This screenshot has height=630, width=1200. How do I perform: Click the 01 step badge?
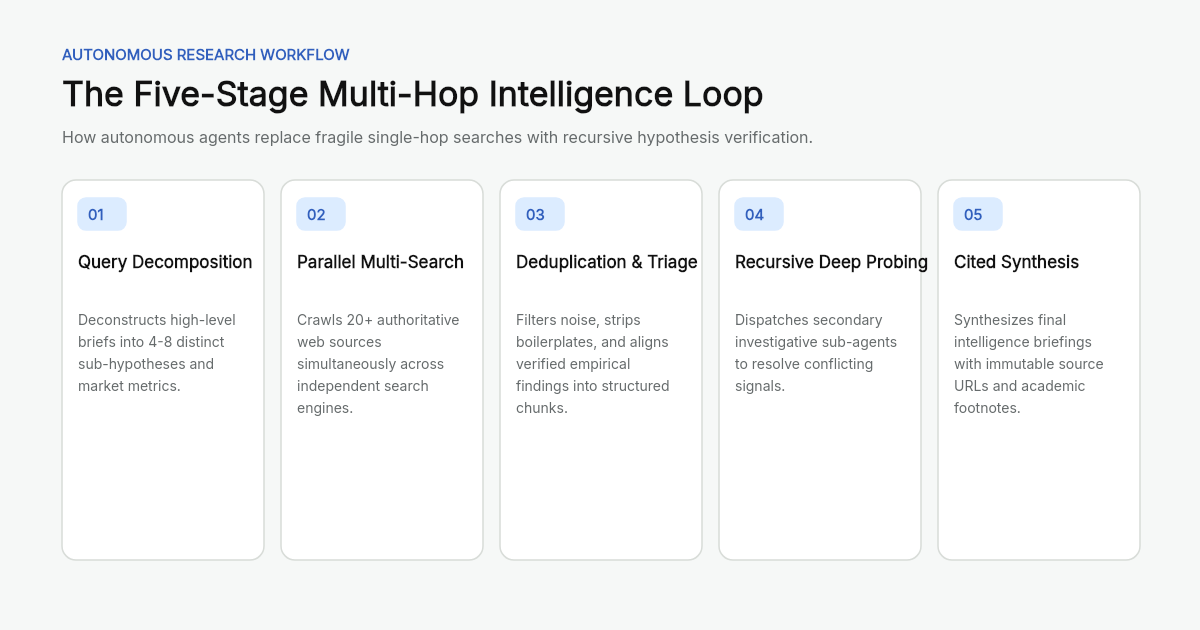tap(102, 214)
